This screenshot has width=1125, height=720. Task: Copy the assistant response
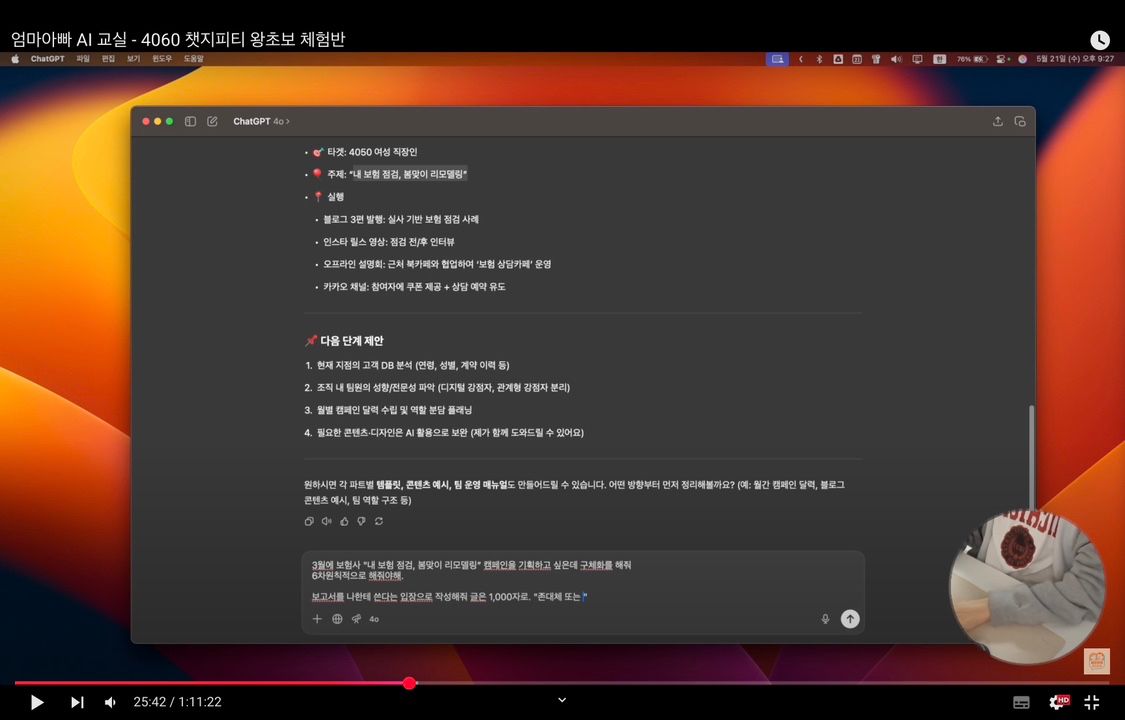[309, 521]
